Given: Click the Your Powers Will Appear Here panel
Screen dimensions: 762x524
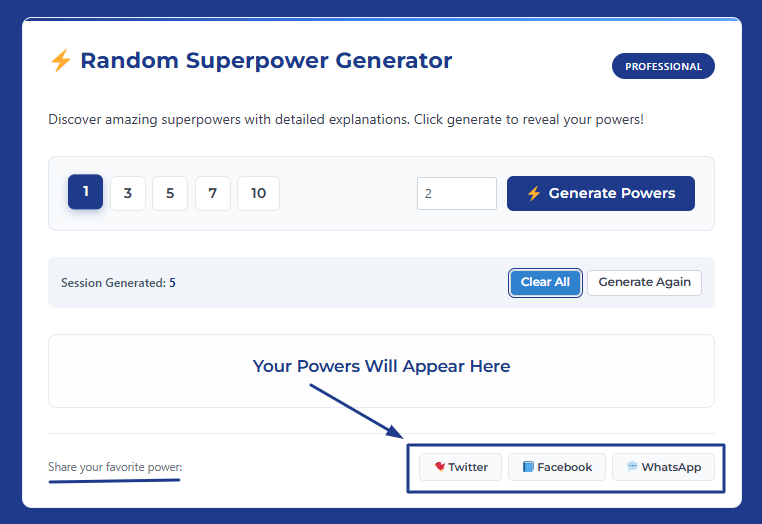Looking at the screenshot, I should click(381, 370).
